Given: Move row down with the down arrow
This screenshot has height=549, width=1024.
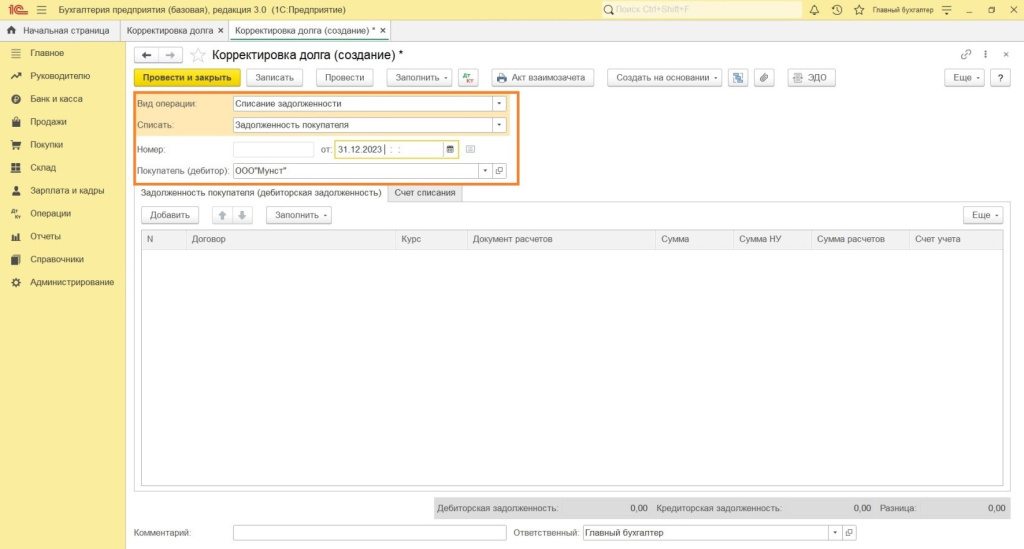Looking at the screenshot, I should (241, 215).
